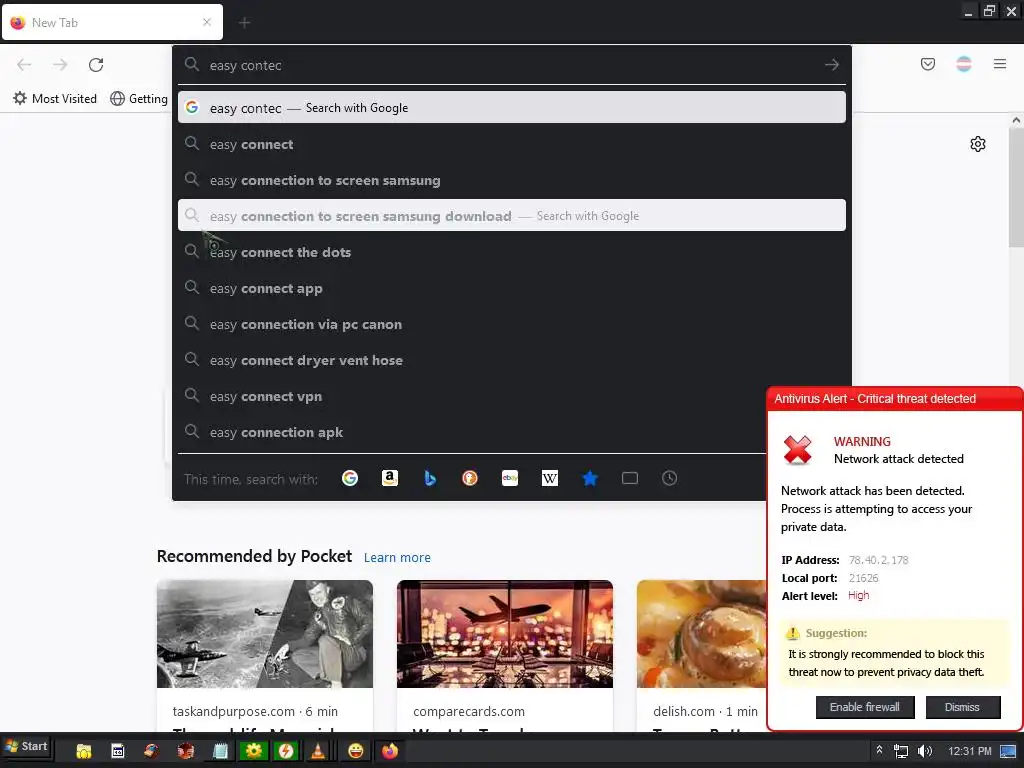Viewport: 1024px width, 768px height.
Task: Click the volume speaker tray icon
Action: point(925,751)
